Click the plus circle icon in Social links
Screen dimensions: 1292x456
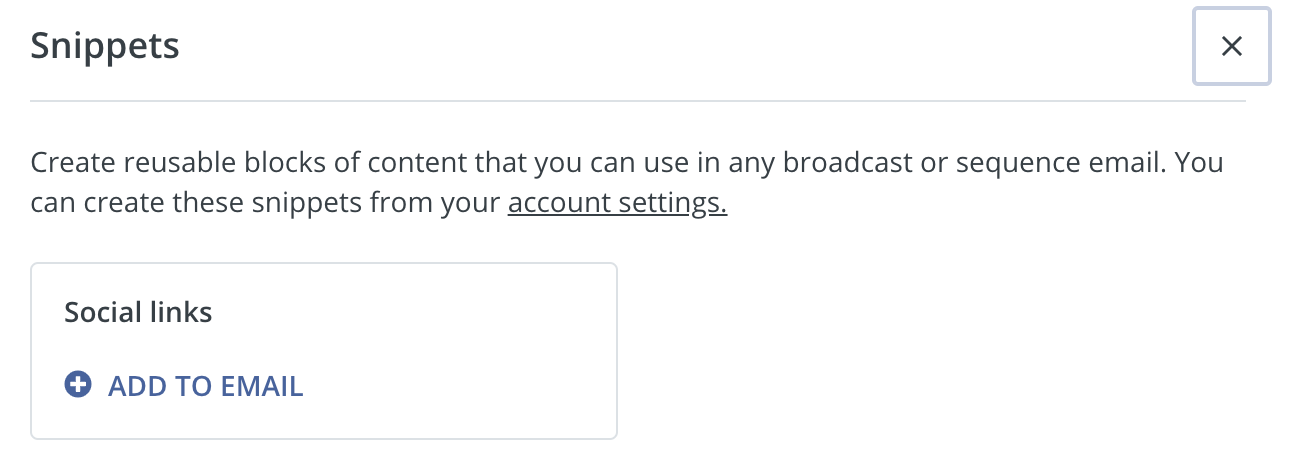click(x=78, y=385)
